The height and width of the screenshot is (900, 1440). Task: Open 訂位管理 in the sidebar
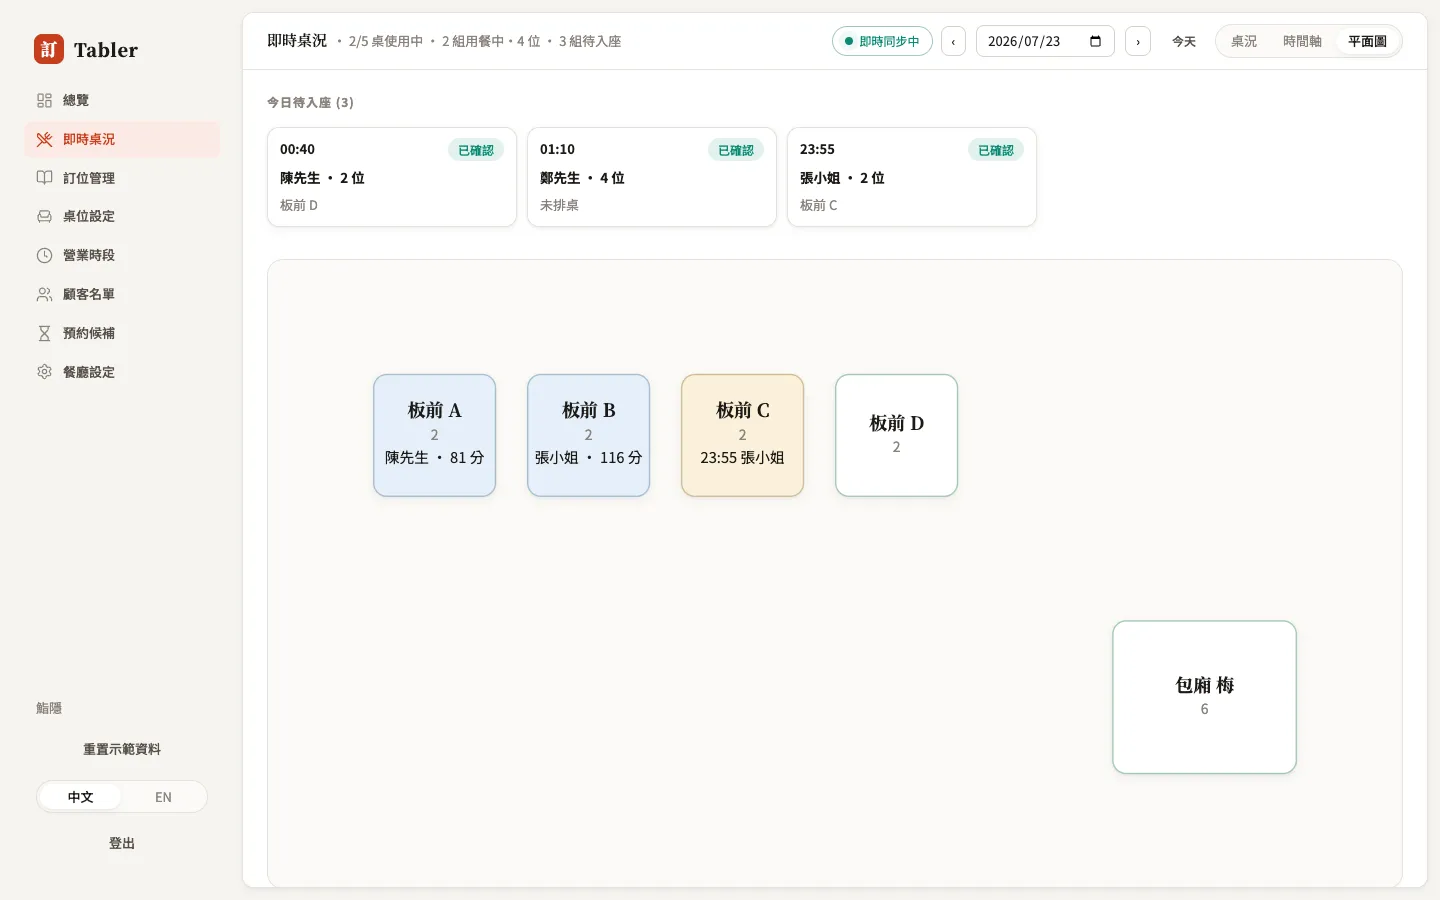pyautogui.click(x=122, y=178)
